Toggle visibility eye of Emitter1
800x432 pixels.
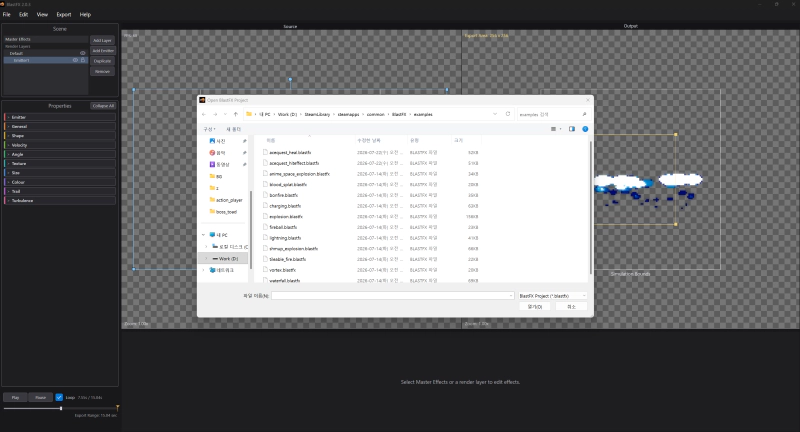(x=76, y=60)
